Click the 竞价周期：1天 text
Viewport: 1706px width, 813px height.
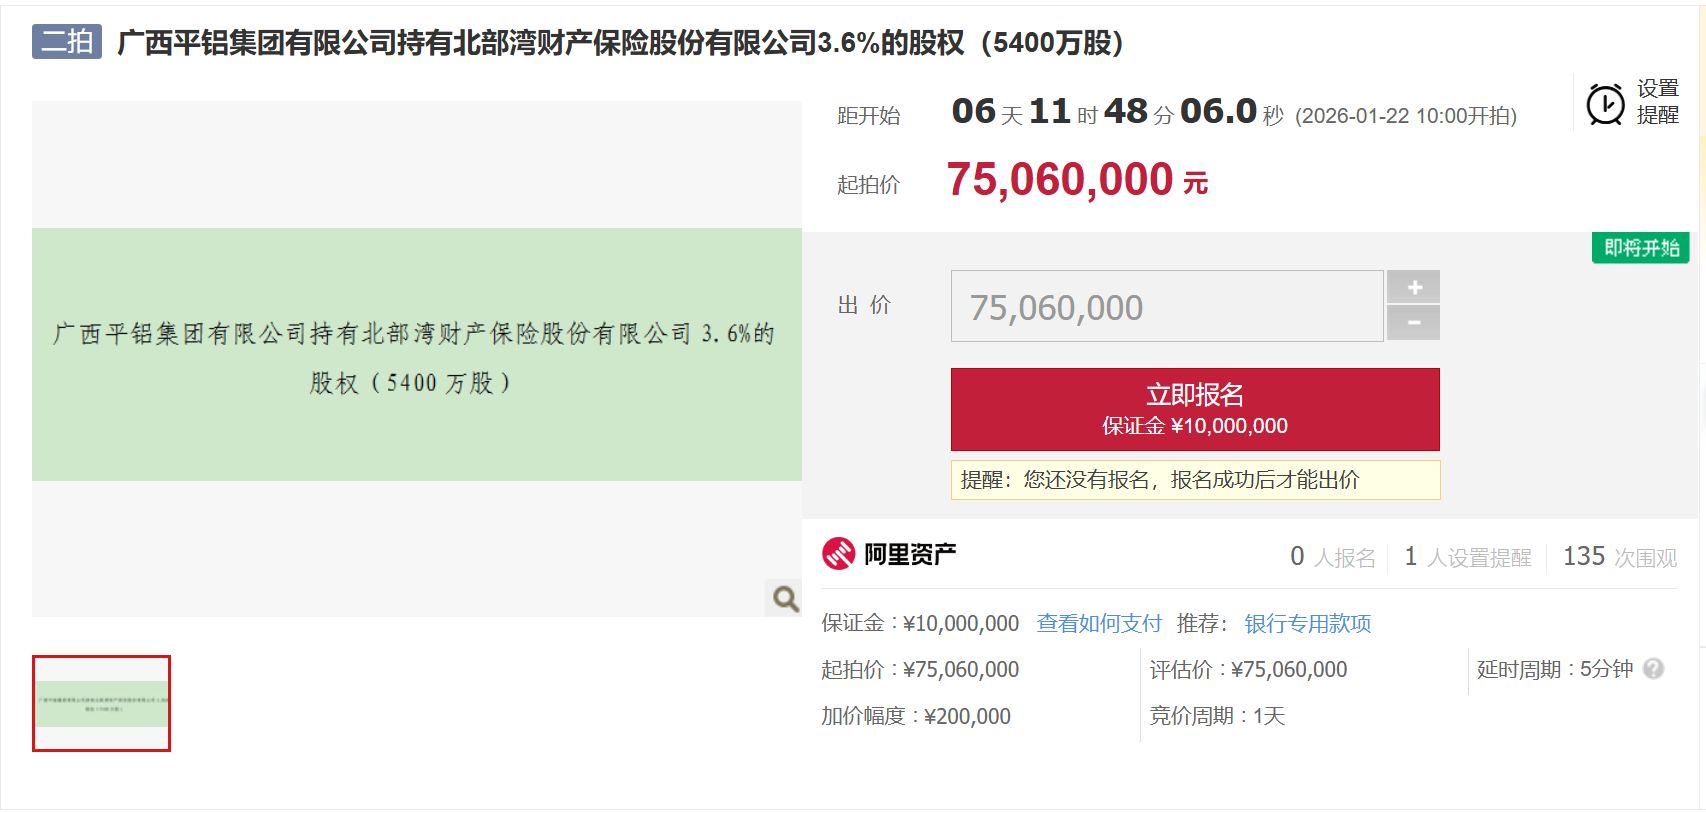coord(1217,716)
